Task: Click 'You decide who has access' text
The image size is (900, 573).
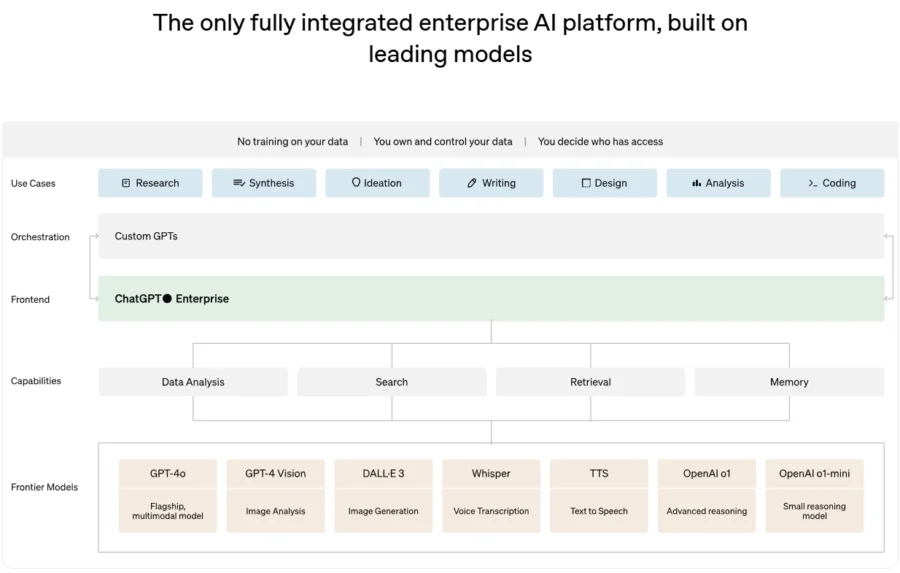Action: tap(600, 142)
